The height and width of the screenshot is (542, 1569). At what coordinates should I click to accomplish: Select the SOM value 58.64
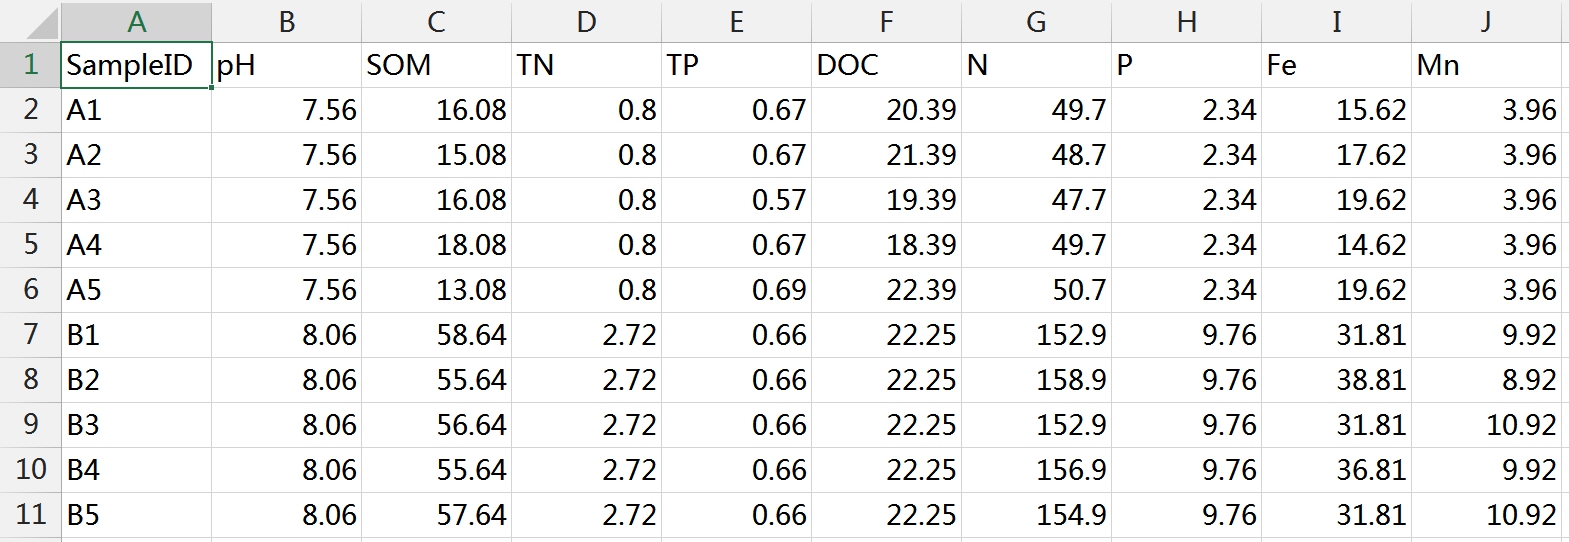[436, 335]
